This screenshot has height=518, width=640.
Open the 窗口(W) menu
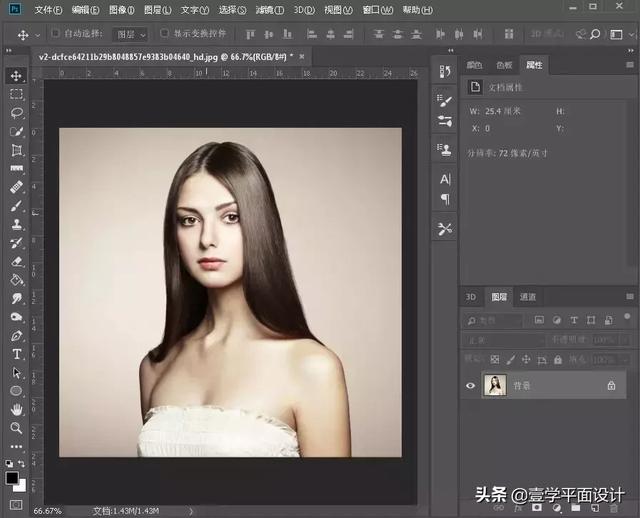click(378, 10)
